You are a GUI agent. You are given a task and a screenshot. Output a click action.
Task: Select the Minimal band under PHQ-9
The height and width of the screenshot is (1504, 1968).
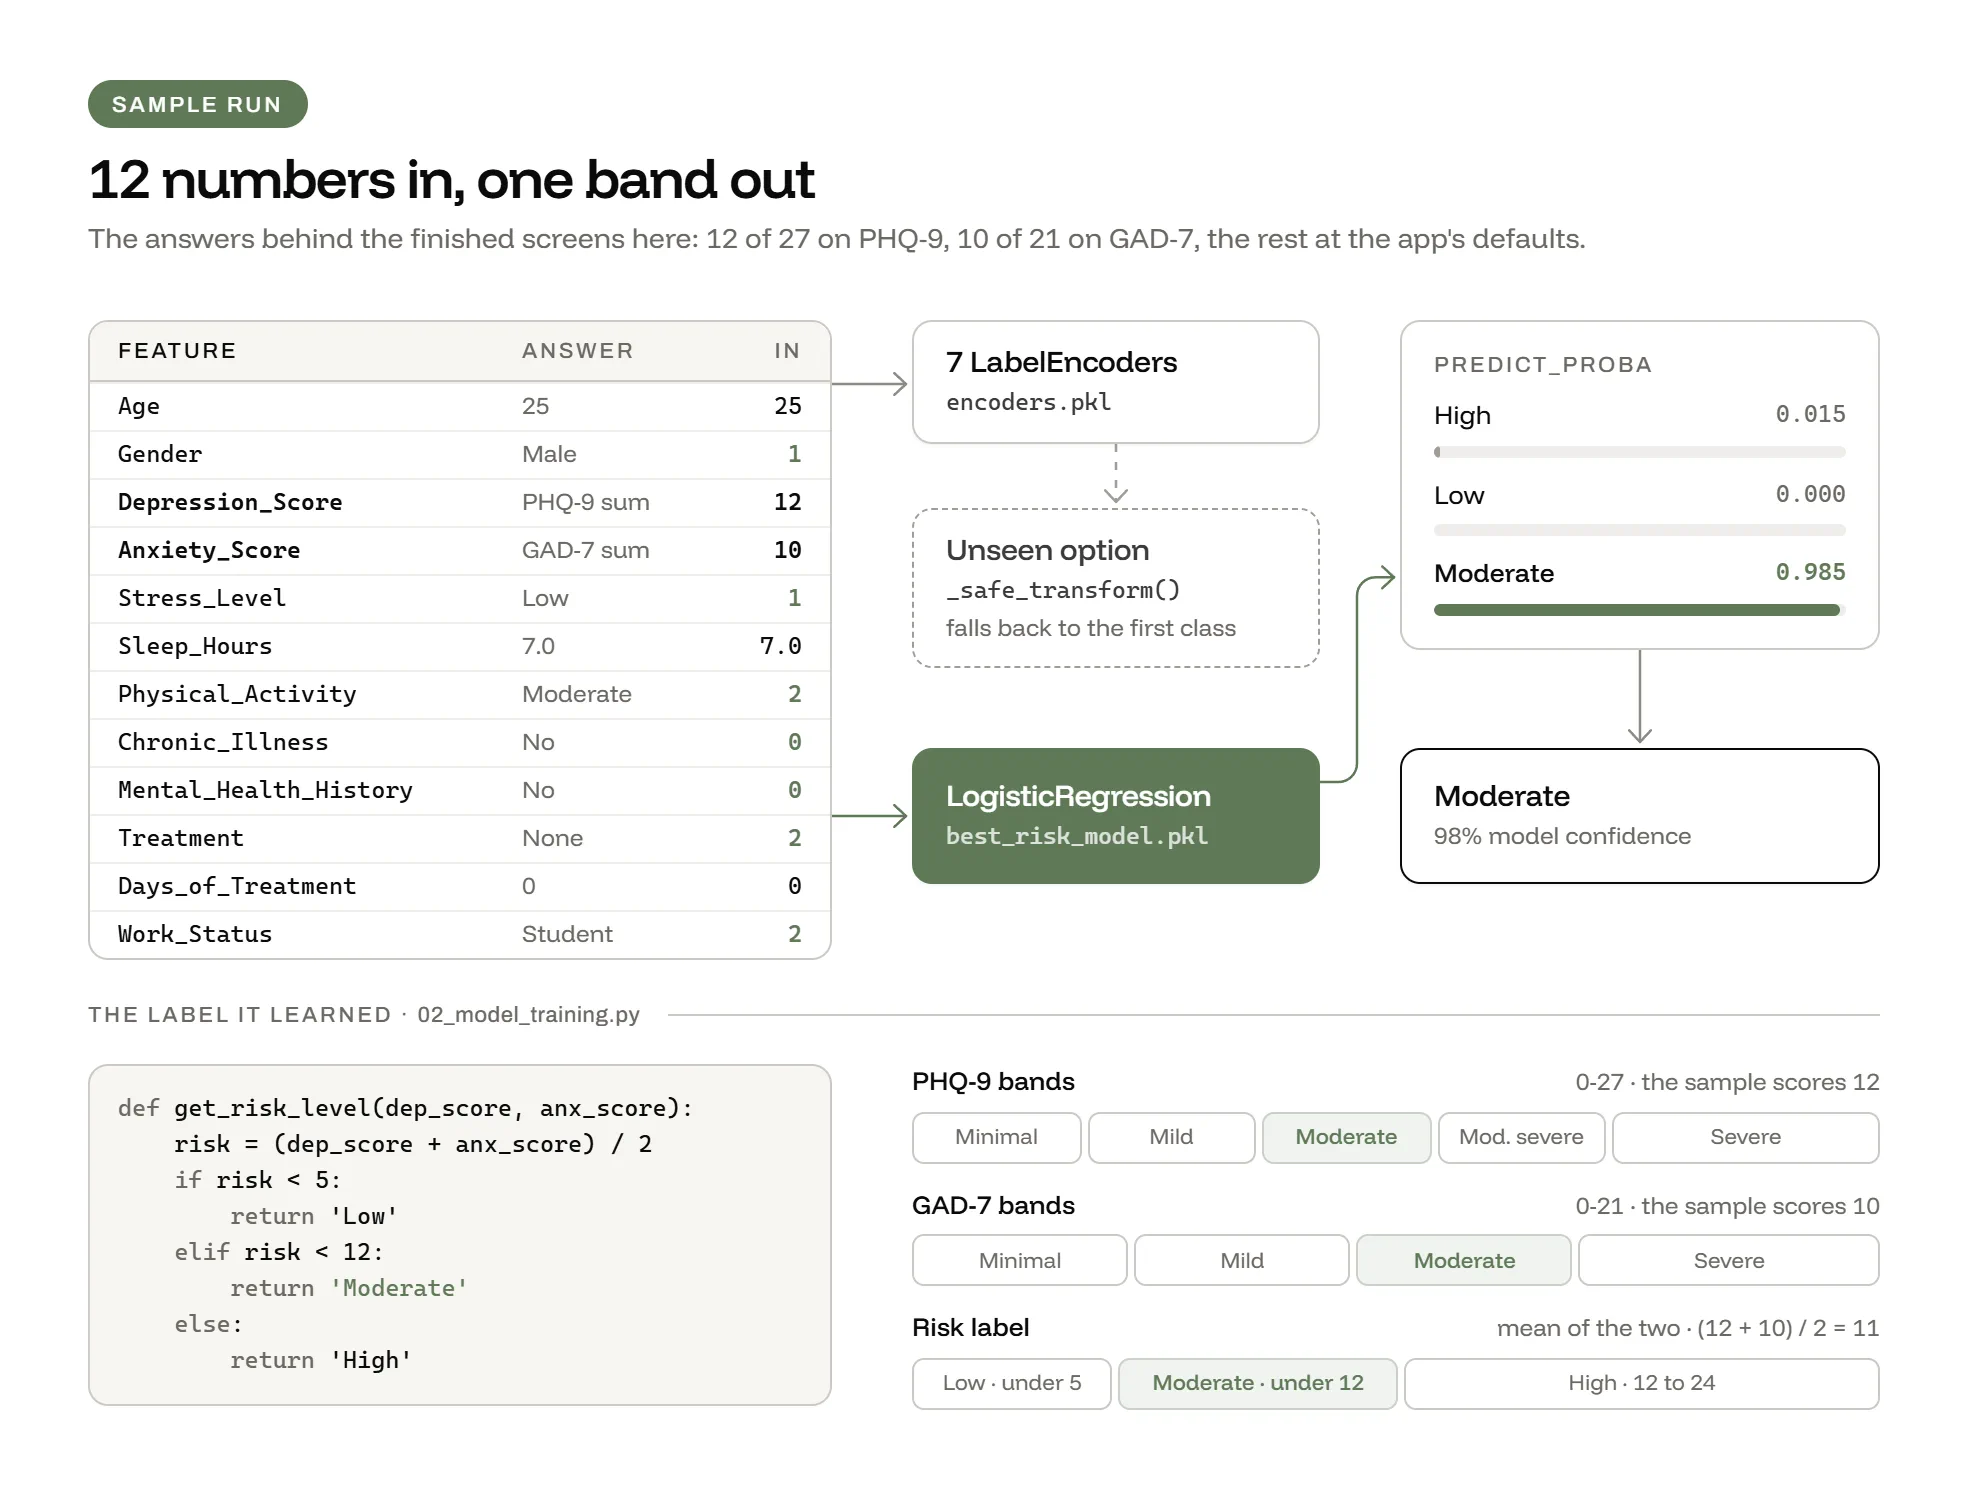(996, 1137)
